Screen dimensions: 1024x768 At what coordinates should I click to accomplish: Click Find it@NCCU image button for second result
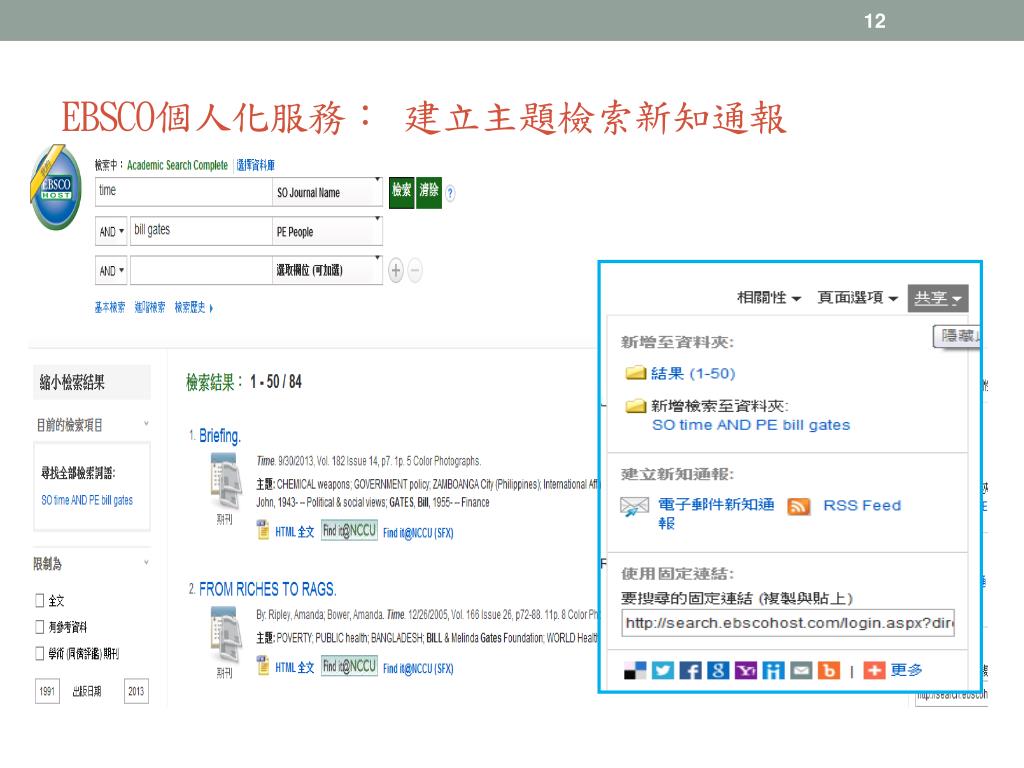pos(349,666)
